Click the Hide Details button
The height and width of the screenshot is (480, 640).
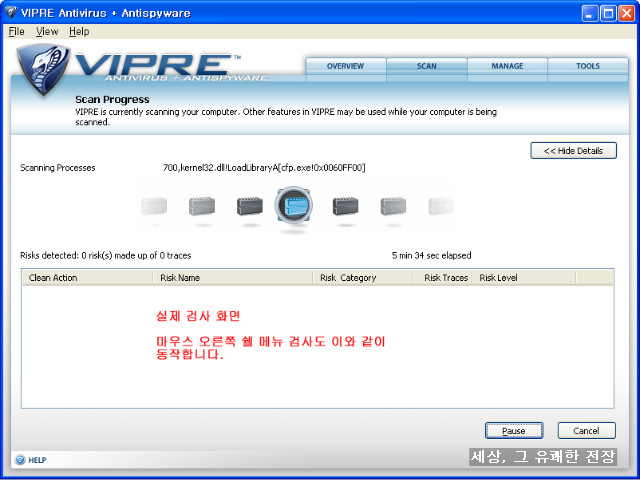573,151
